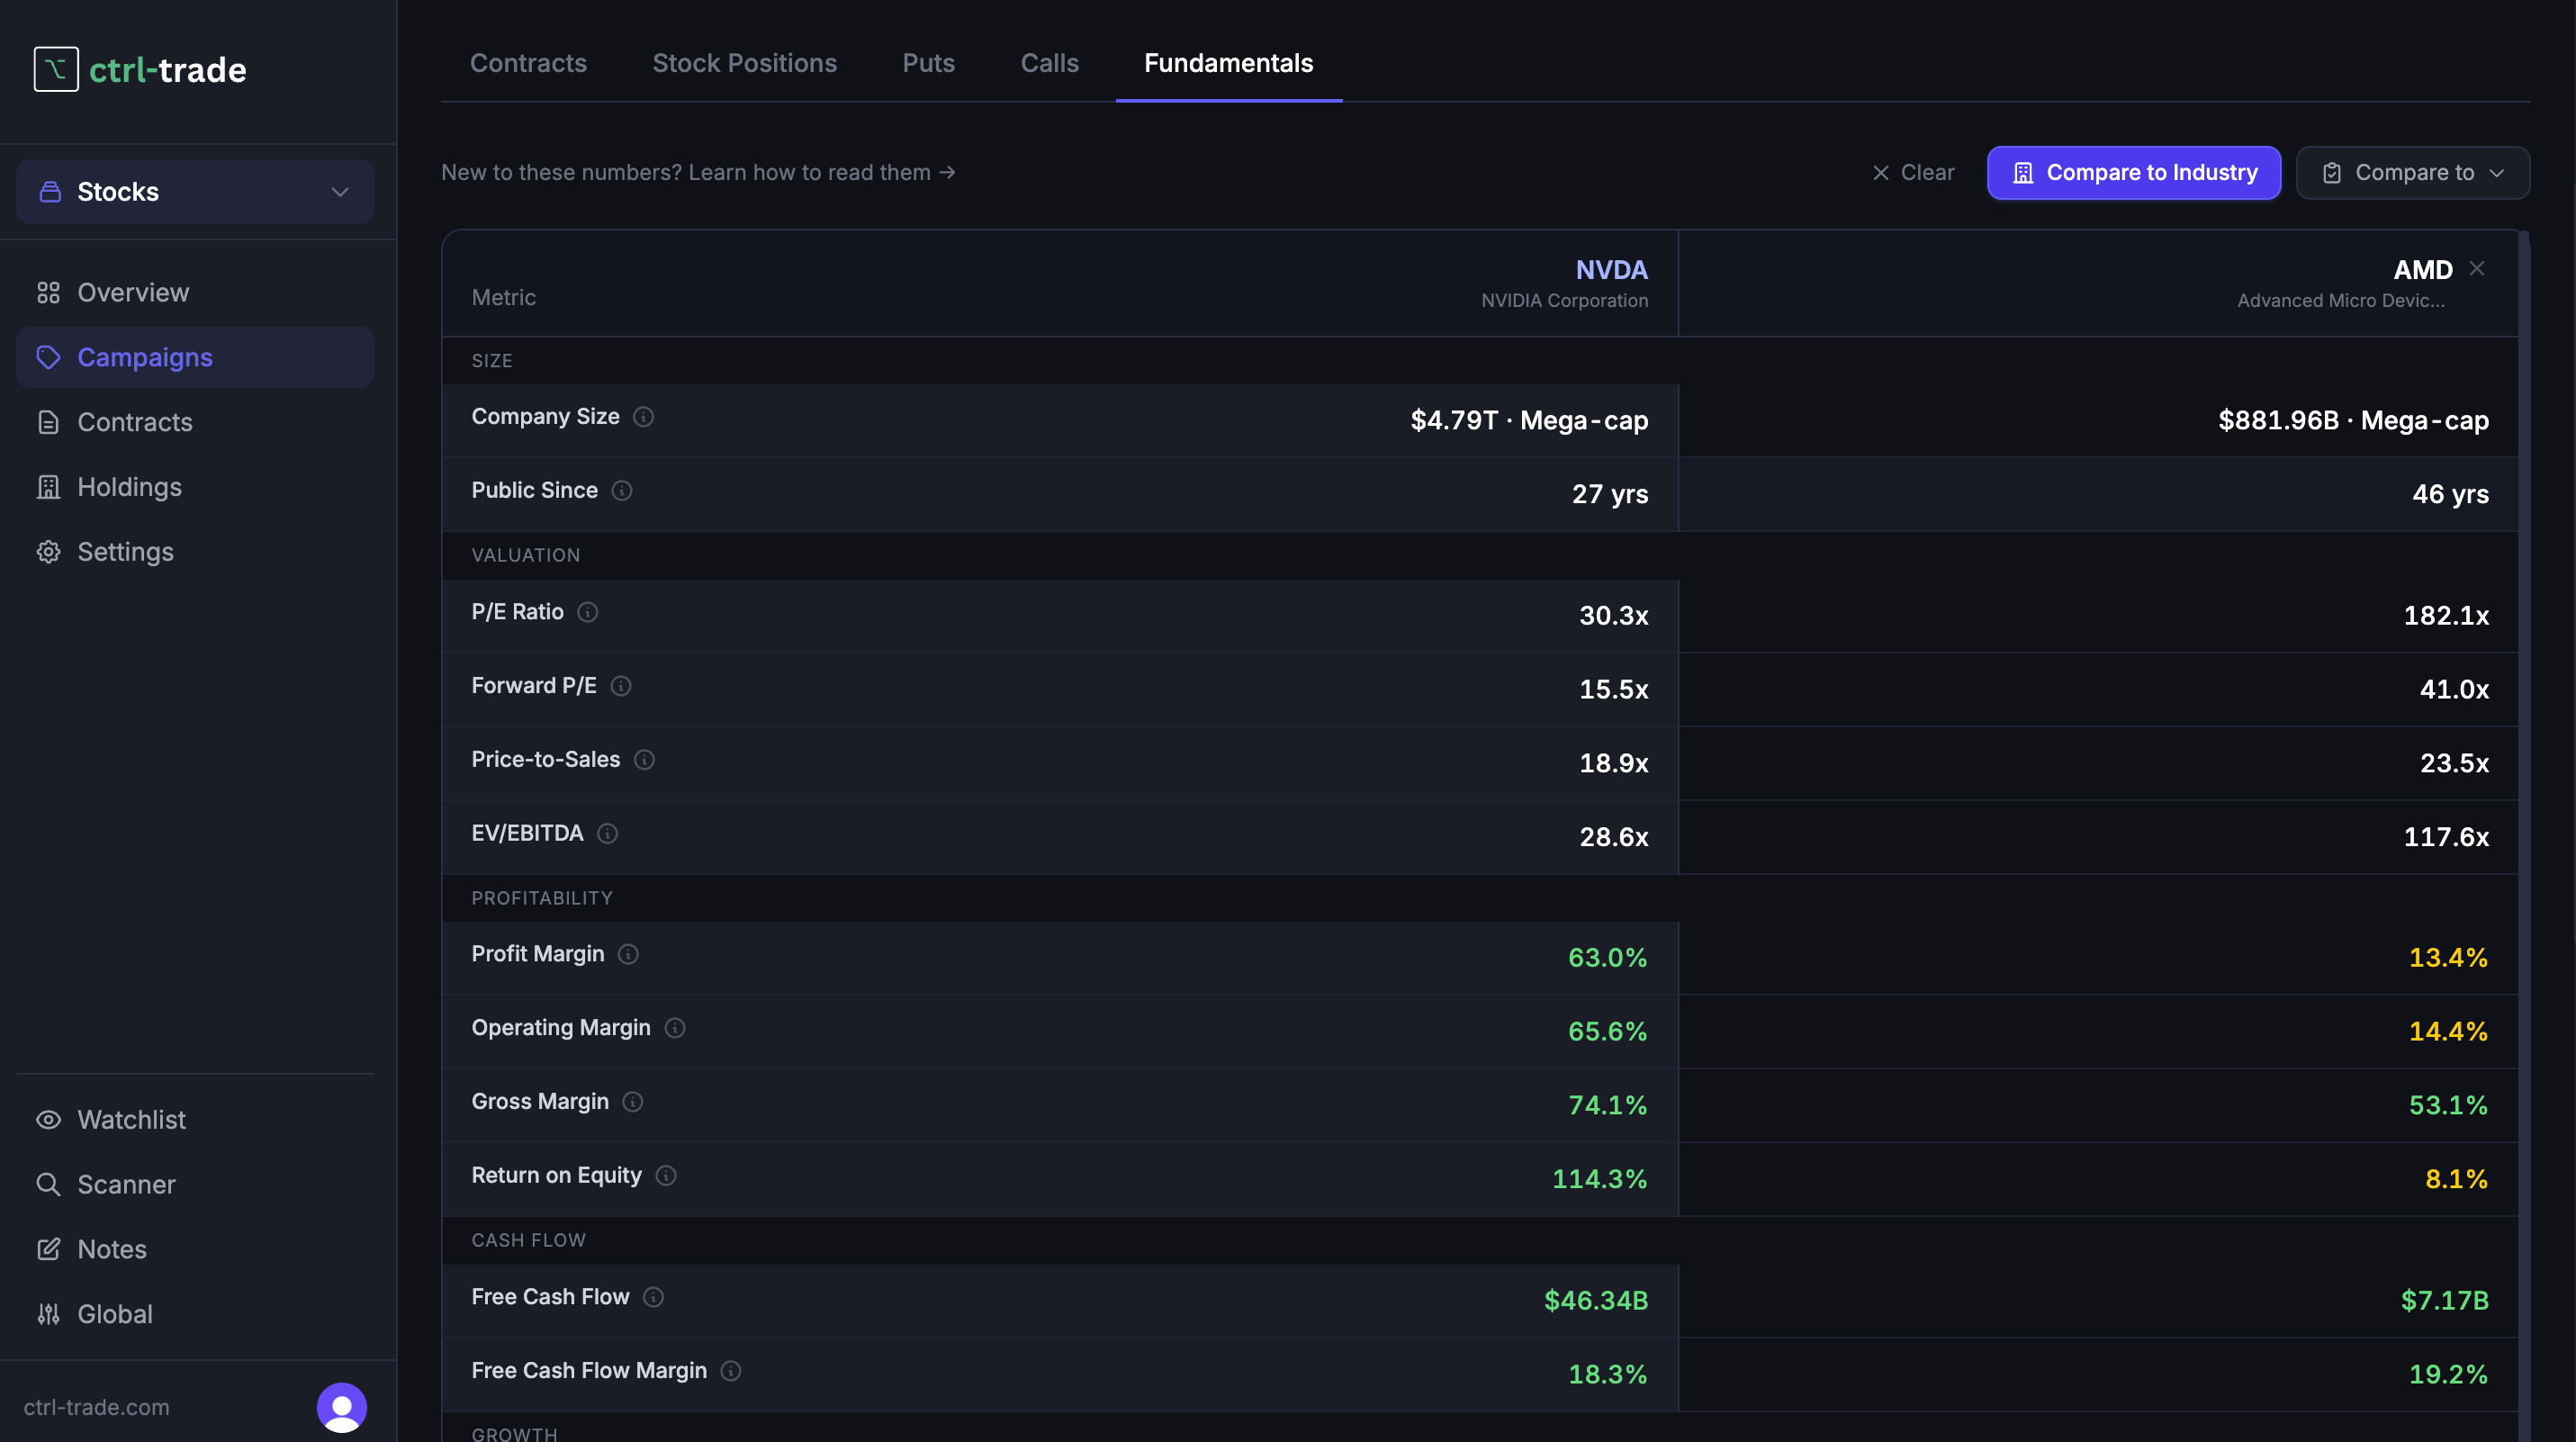
Task: Show info for Forward P/E
Action: (621, 686)
